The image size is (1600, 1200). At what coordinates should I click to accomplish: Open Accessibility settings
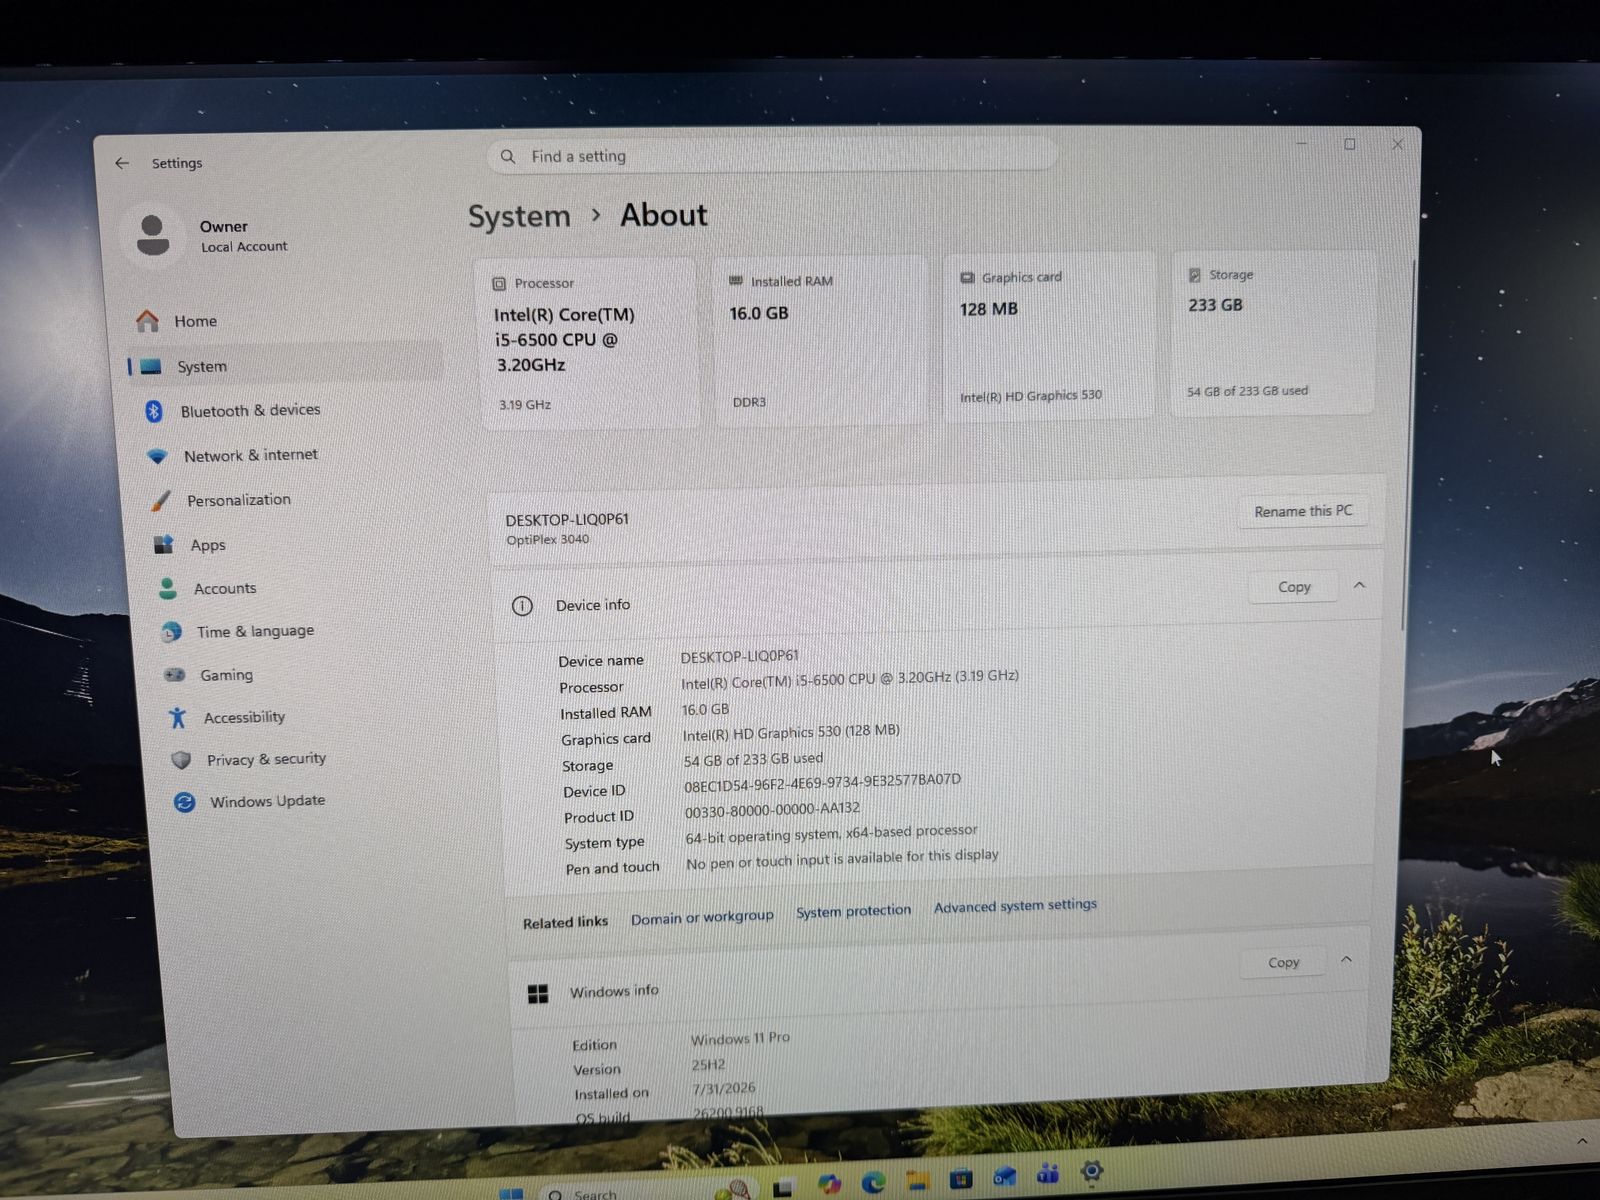311,717
